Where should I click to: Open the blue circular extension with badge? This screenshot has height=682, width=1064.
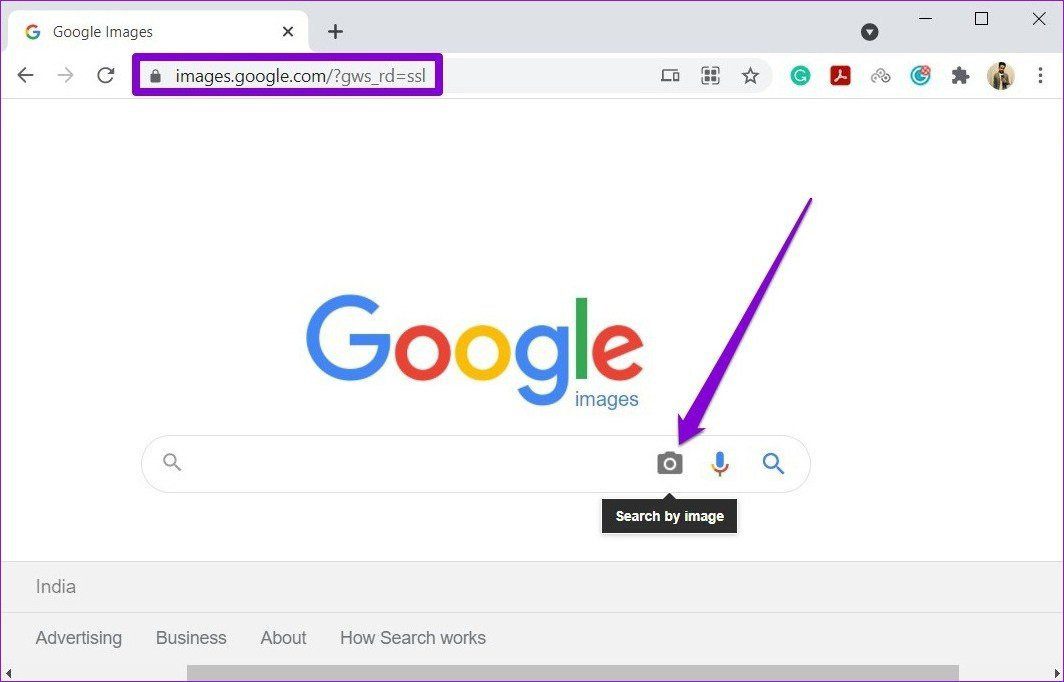click(920, 76)
